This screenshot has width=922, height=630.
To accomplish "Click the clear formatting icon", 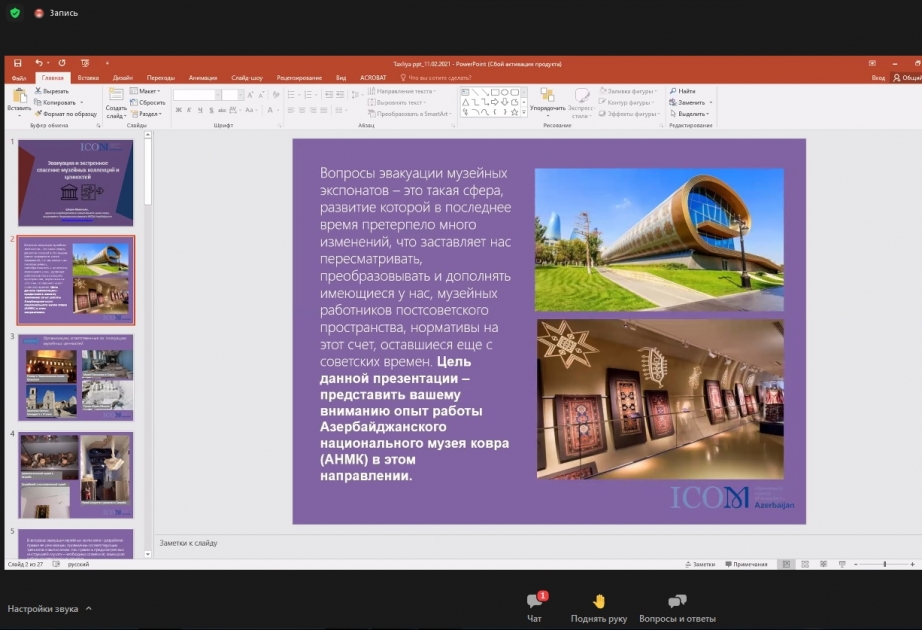I will pyautogui.click(x=276, y=95).
